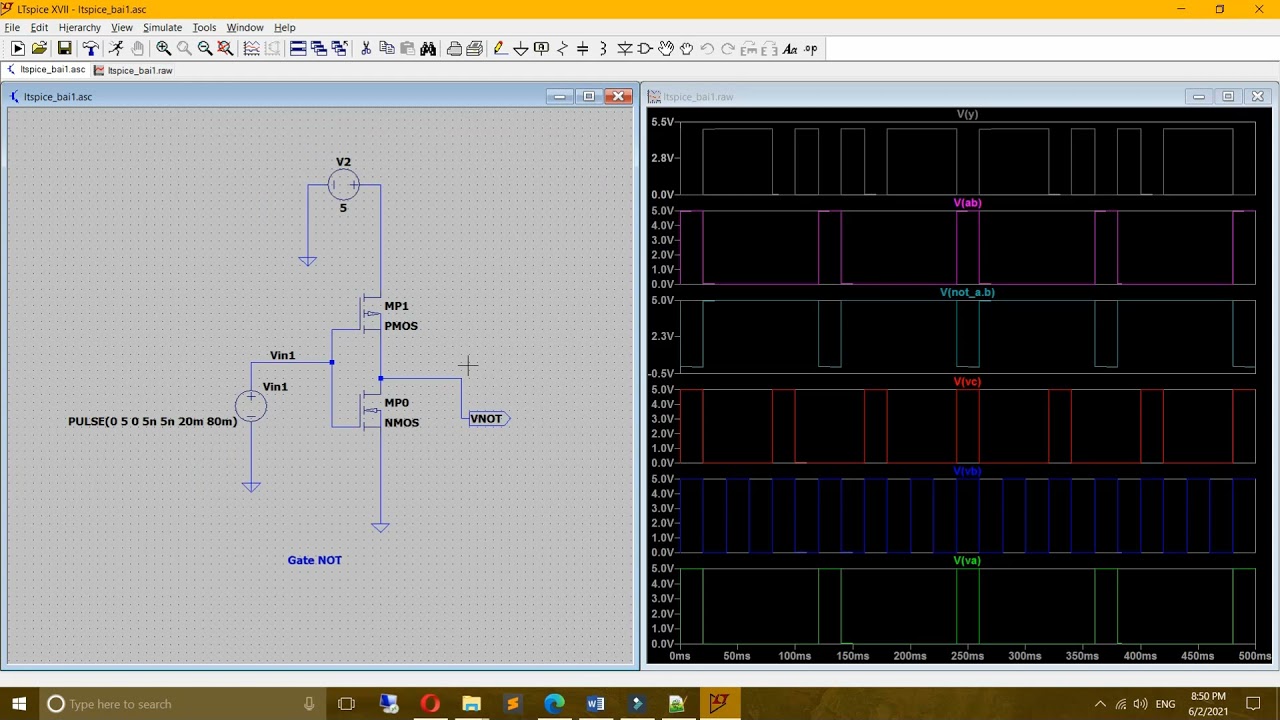This screenshot has width=1280, height=720.
Task: Click the 'Gate NOT' text annotation
Action: tap(314, 560)
